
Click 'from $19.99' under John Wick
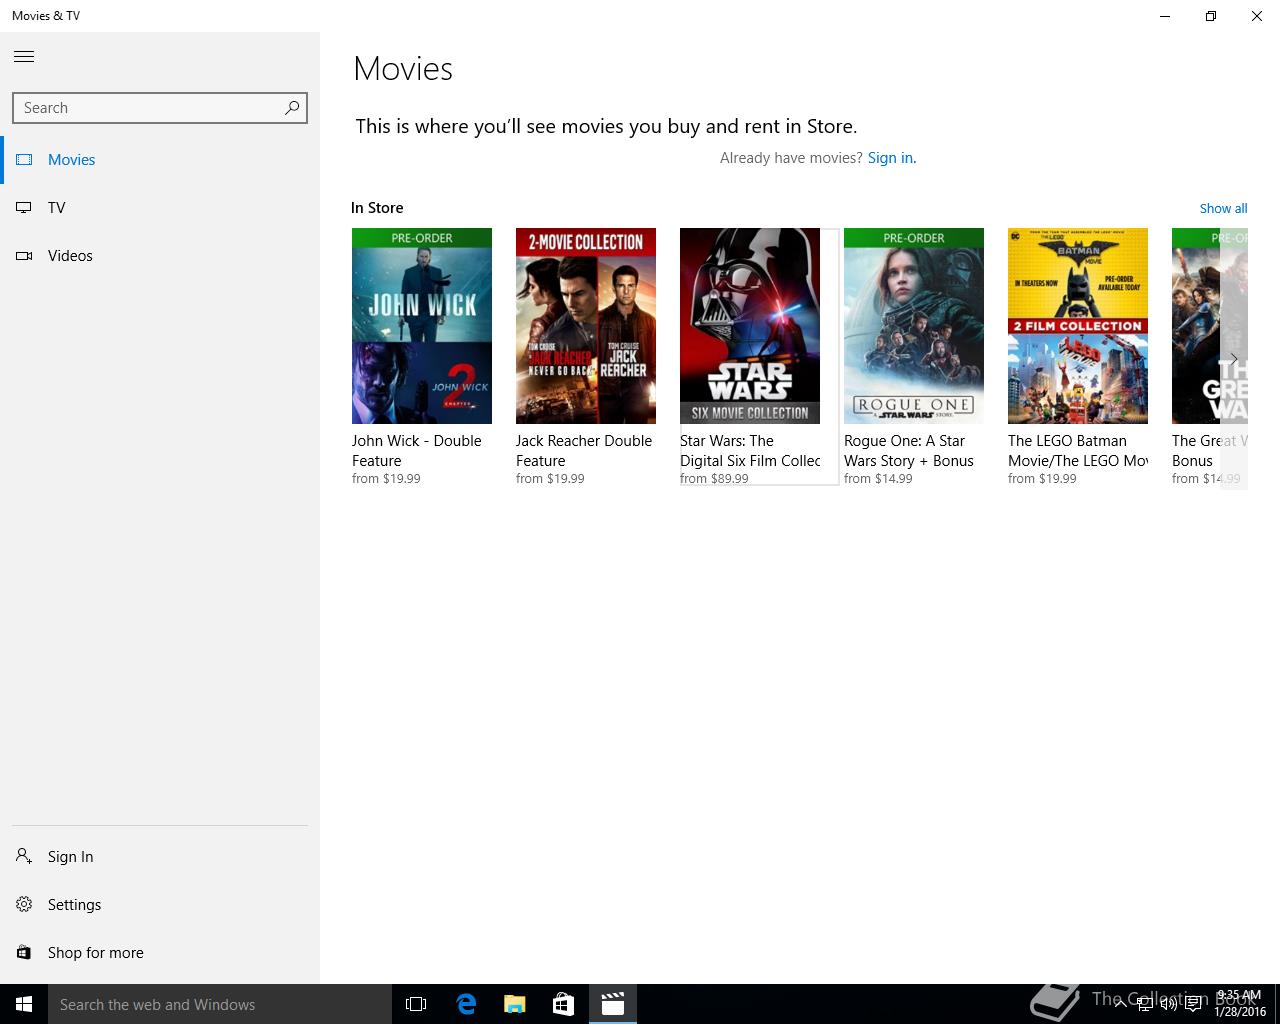point(386,479)
